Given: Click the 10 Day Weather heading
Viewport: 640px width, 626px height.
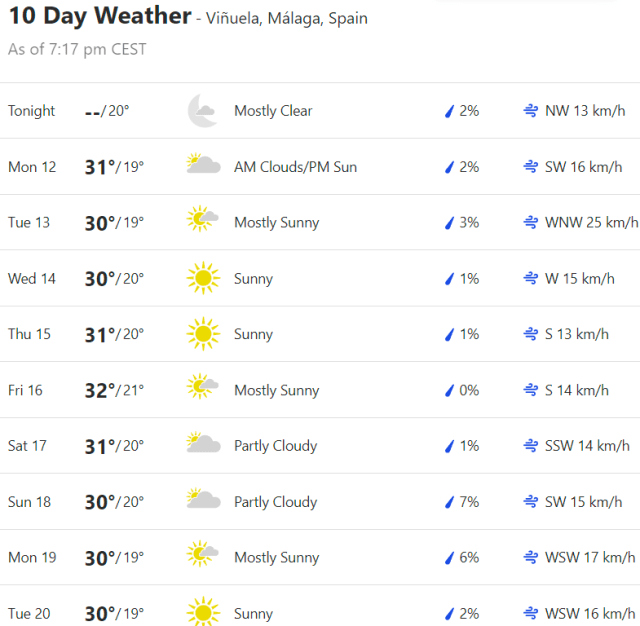Looking at the screenshot, I should tap(99, 16).
